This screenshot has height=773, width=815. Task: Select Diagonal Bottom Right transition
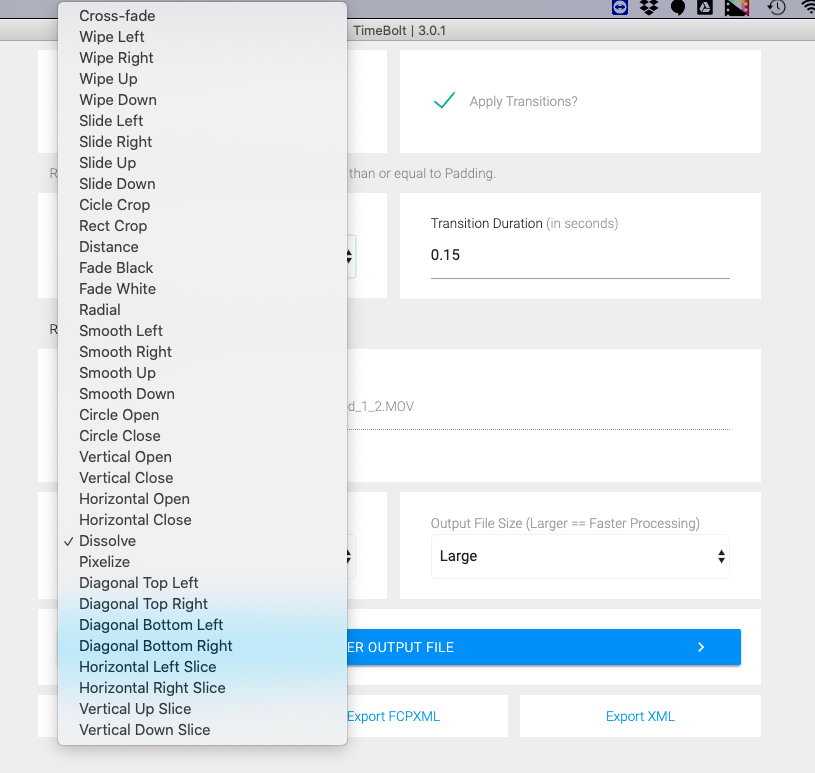(156, 646)
